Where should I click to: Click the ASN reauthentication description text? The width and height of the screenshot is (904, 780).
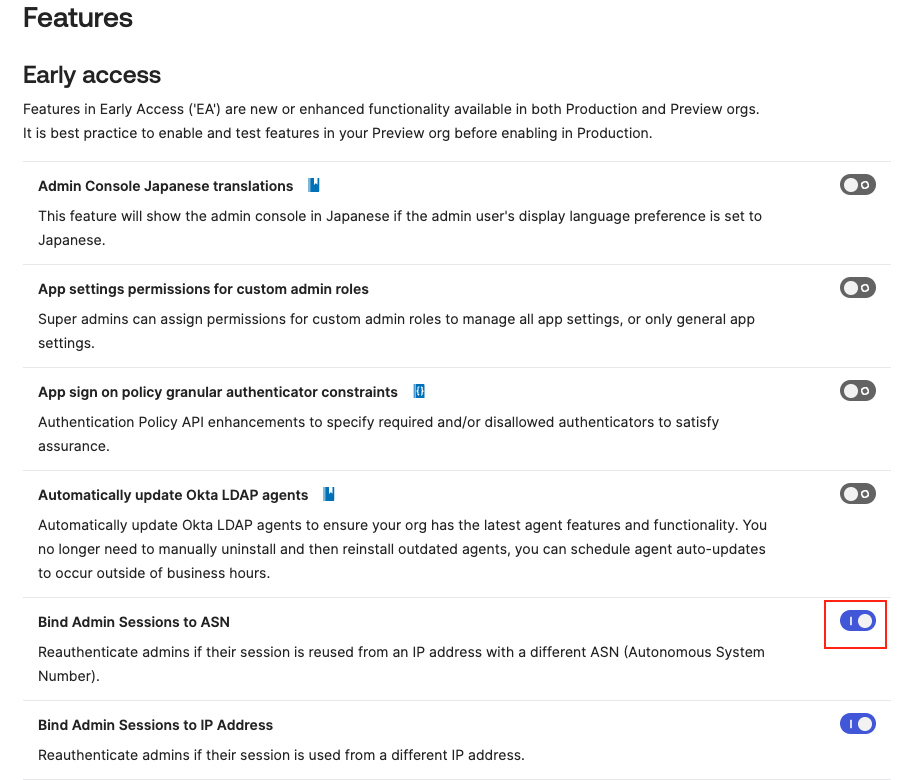pyautogui.click(x=400, y=663)
